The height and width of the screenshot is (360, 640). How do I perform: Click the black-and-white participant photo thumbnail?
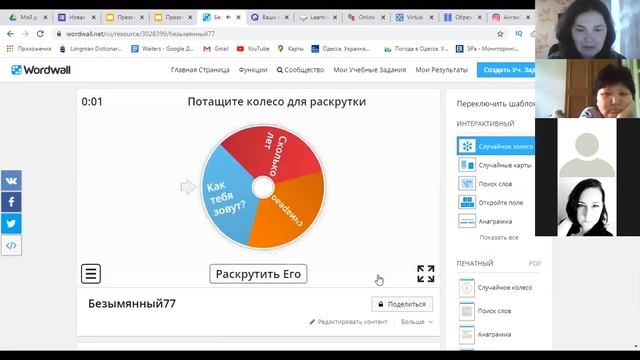point(587,207)
